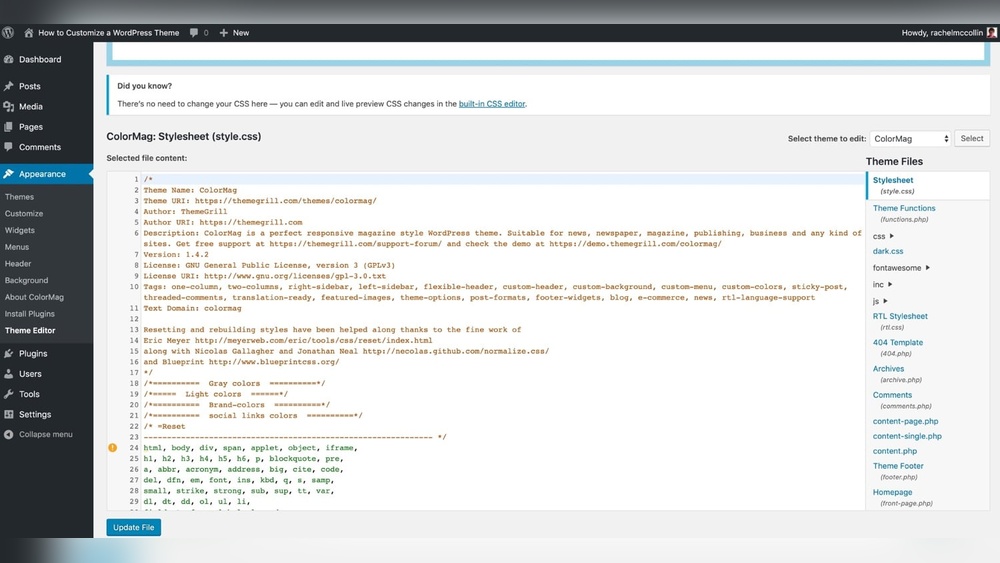Click Collapse menu label
Viewport: 1000px width, 563px height.
[46, 435]
